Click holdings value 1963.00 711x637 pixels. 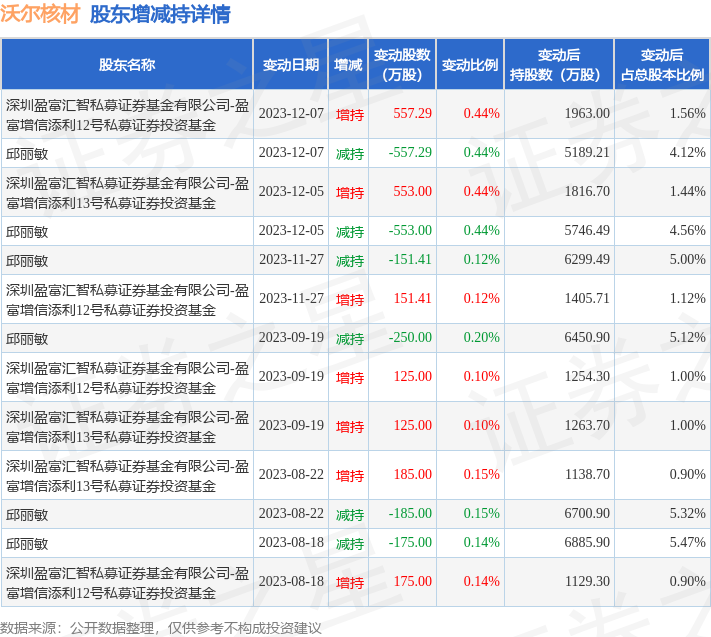tap(587, 113)
